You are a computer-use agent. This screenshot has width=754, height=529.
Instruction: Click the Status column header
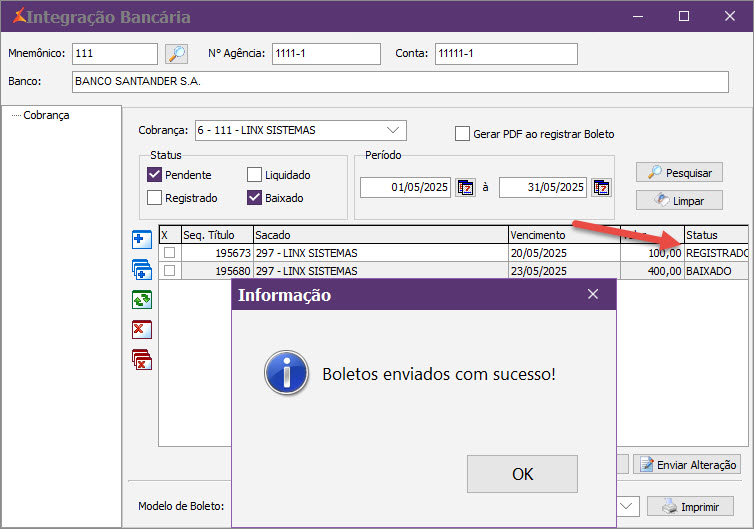pos(716,235)
